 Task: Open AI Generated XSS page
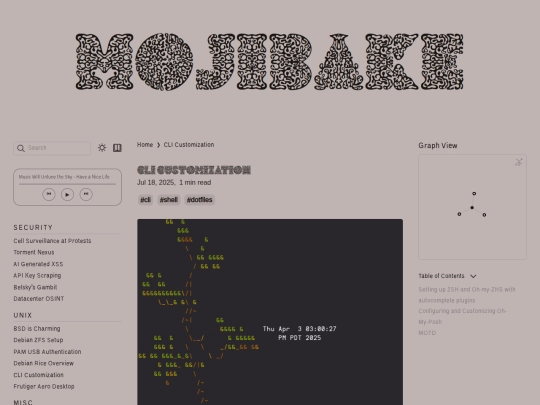[38, 264]
